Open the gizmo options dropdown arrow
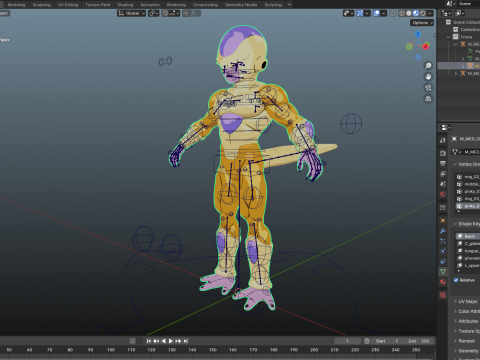This screenshot has height=360, width=480. click(x=367, y=13)
